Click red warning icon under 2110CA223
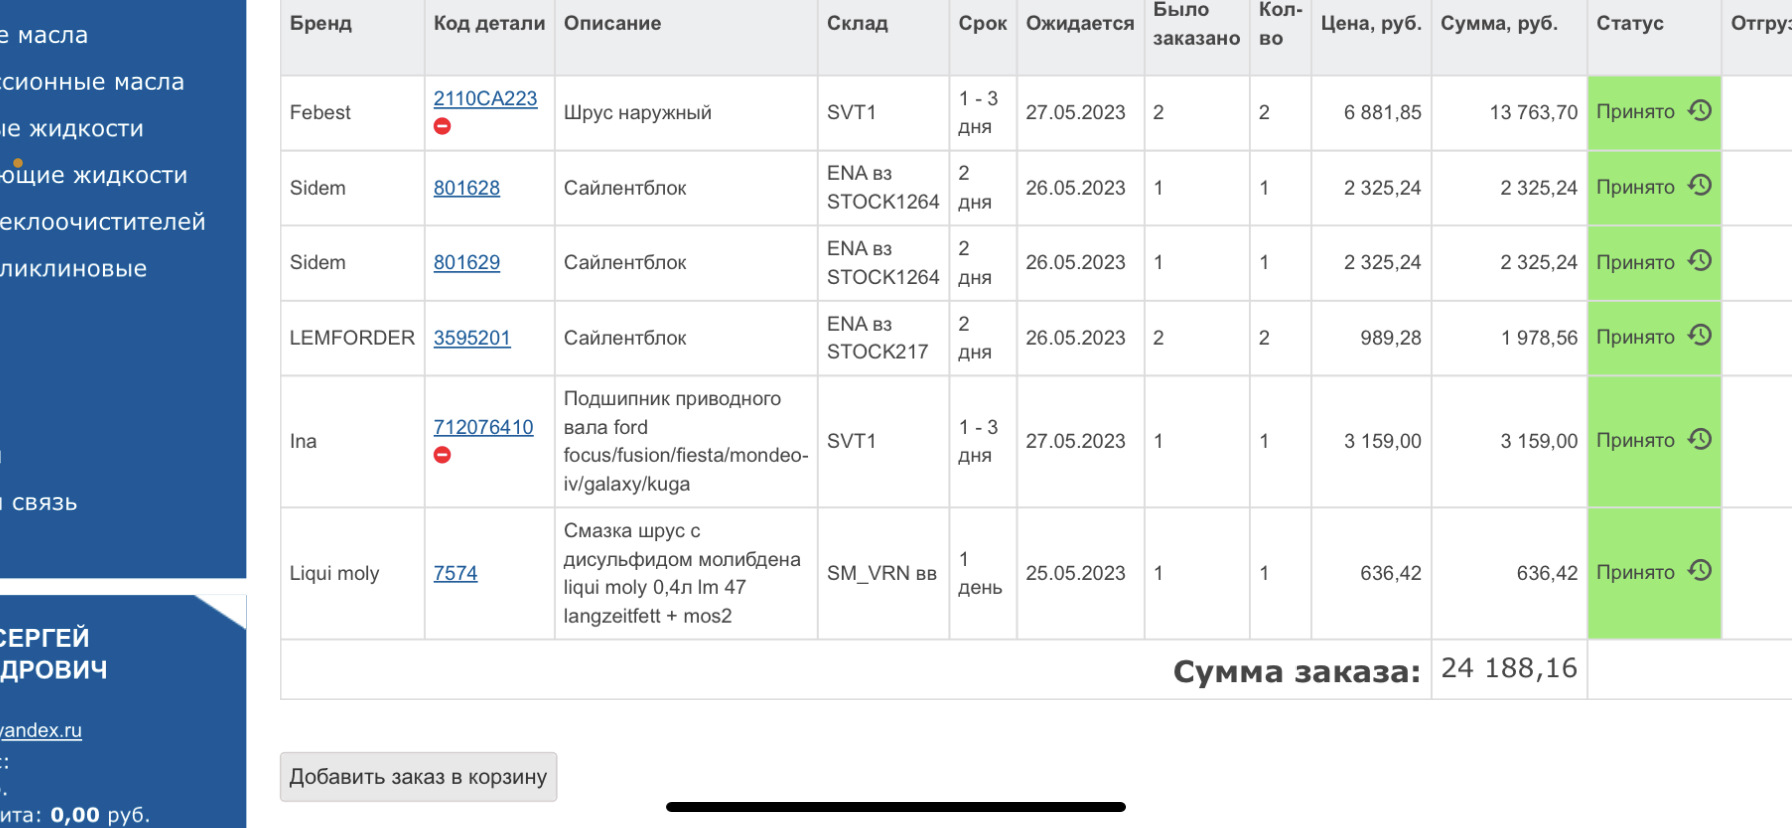 pos(442,126)
